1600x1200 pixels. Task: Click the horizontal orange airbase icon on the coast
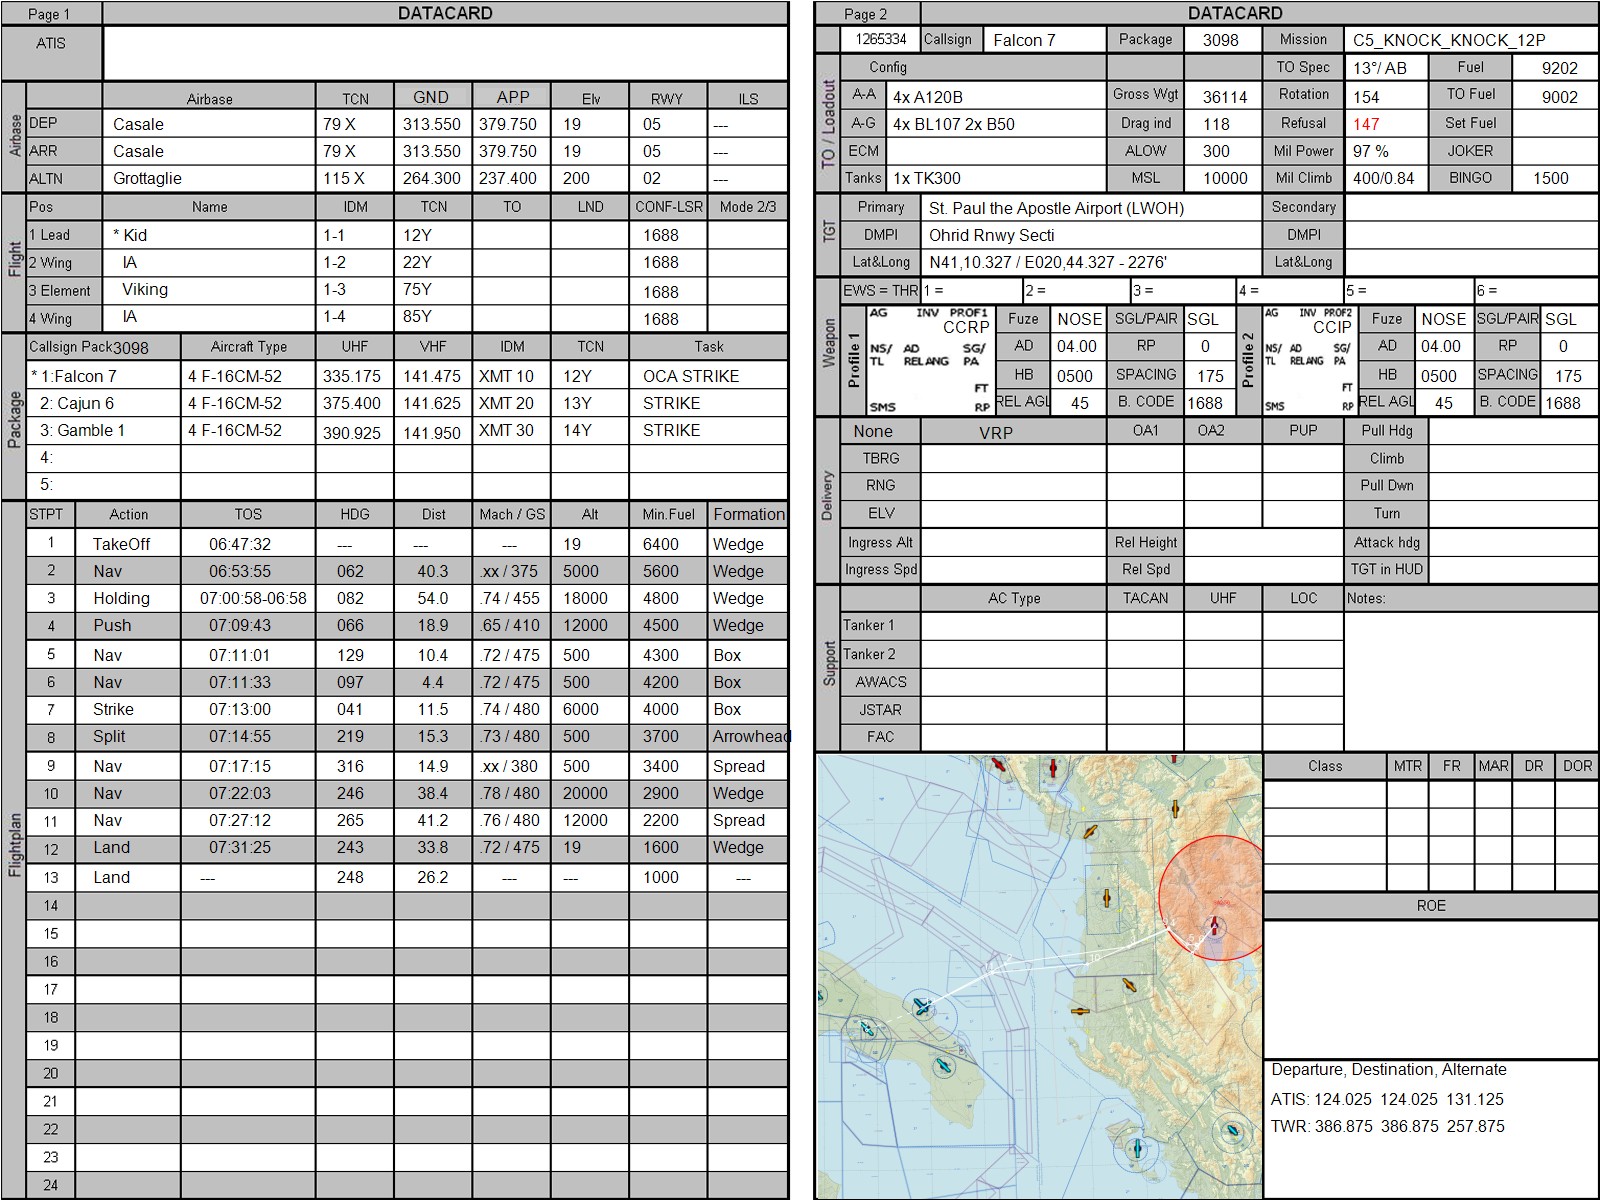(x=1078, y=1011)
